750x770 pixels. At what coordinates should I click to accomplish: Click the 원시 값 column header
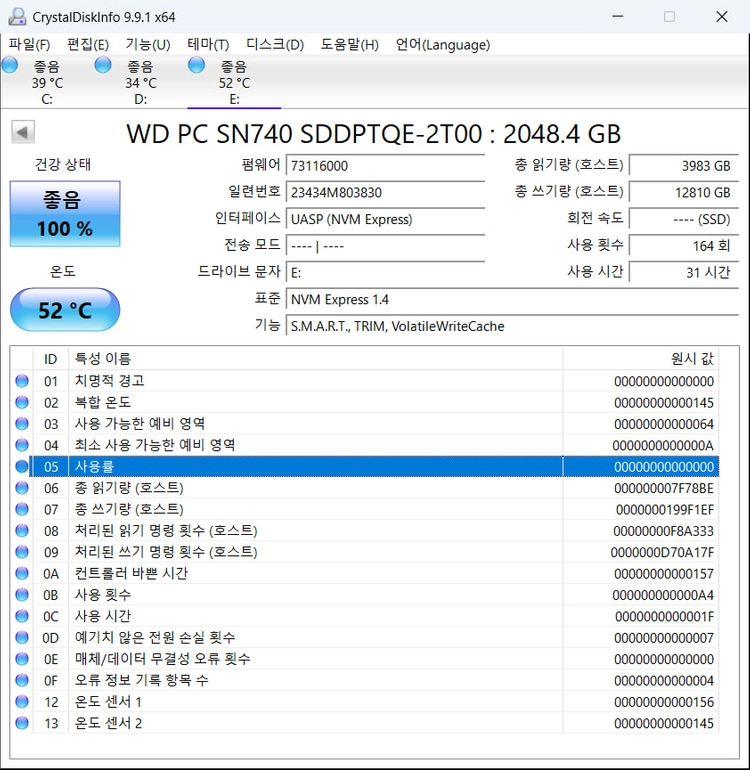[640, 359]
